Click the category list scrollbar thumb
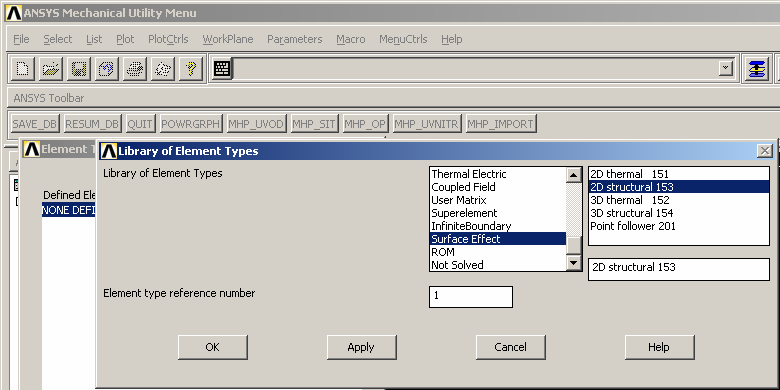This screenshot has height=390, width=780. point(574,246)
